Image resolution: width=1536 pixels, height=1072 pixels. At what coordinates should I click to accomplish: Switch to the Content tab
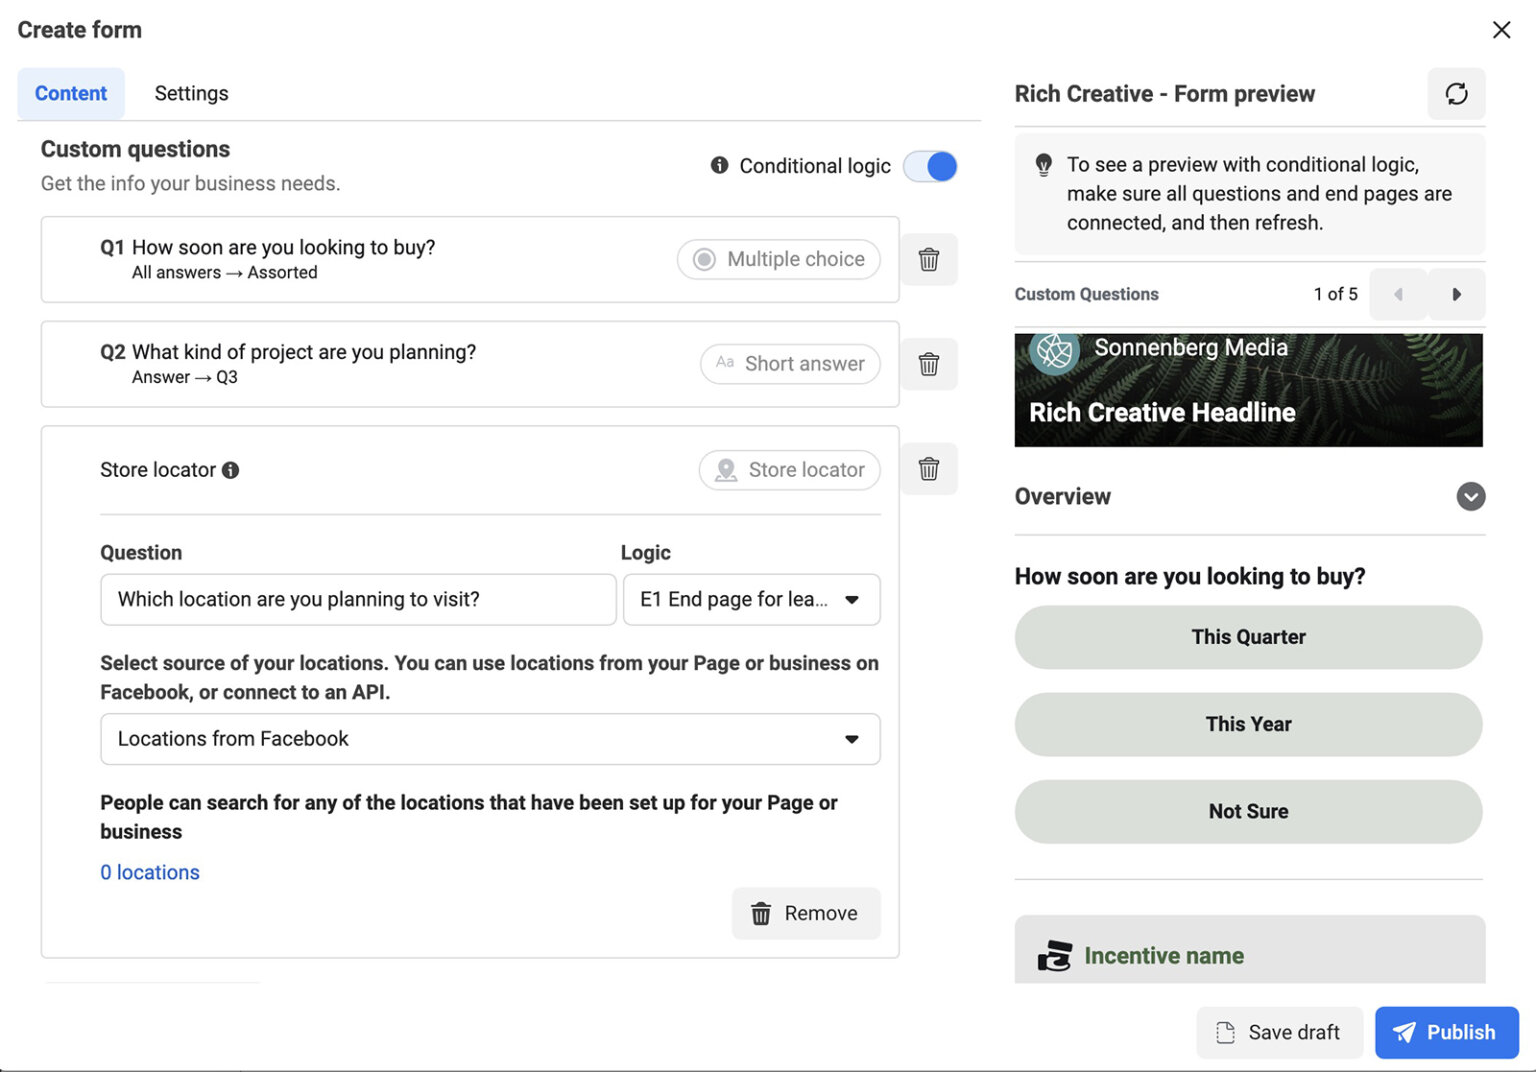[70, 93]
